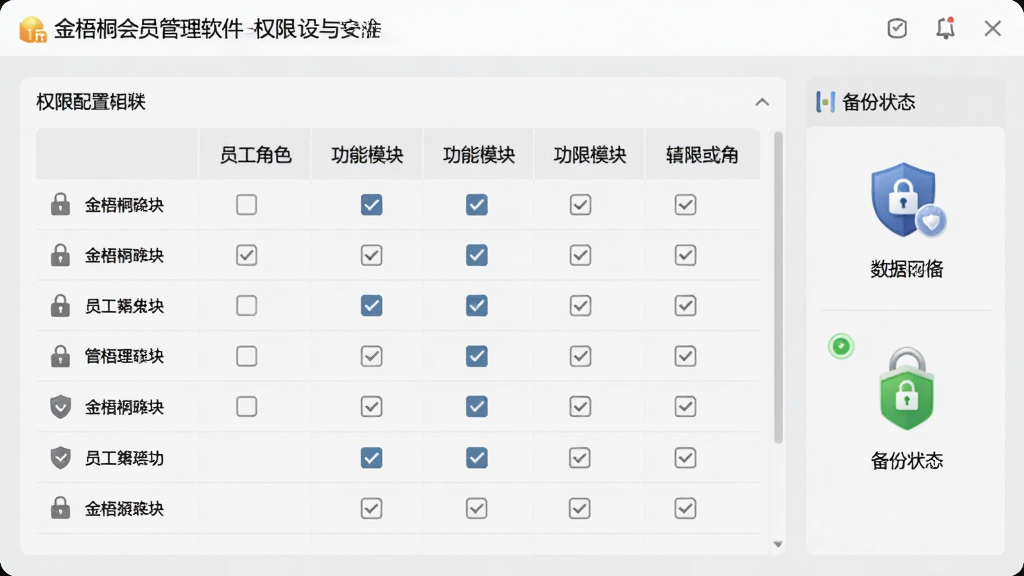Click the blue shield lock icon
This screenshot has height=576, width=1024.
[x=908, y=200]
